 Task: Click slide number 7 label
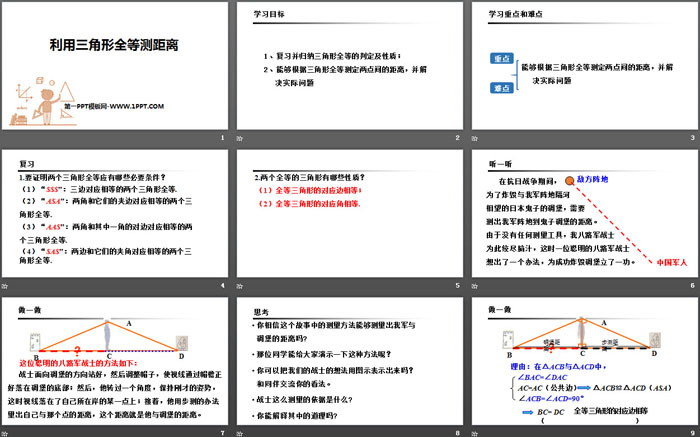point(222,433)
